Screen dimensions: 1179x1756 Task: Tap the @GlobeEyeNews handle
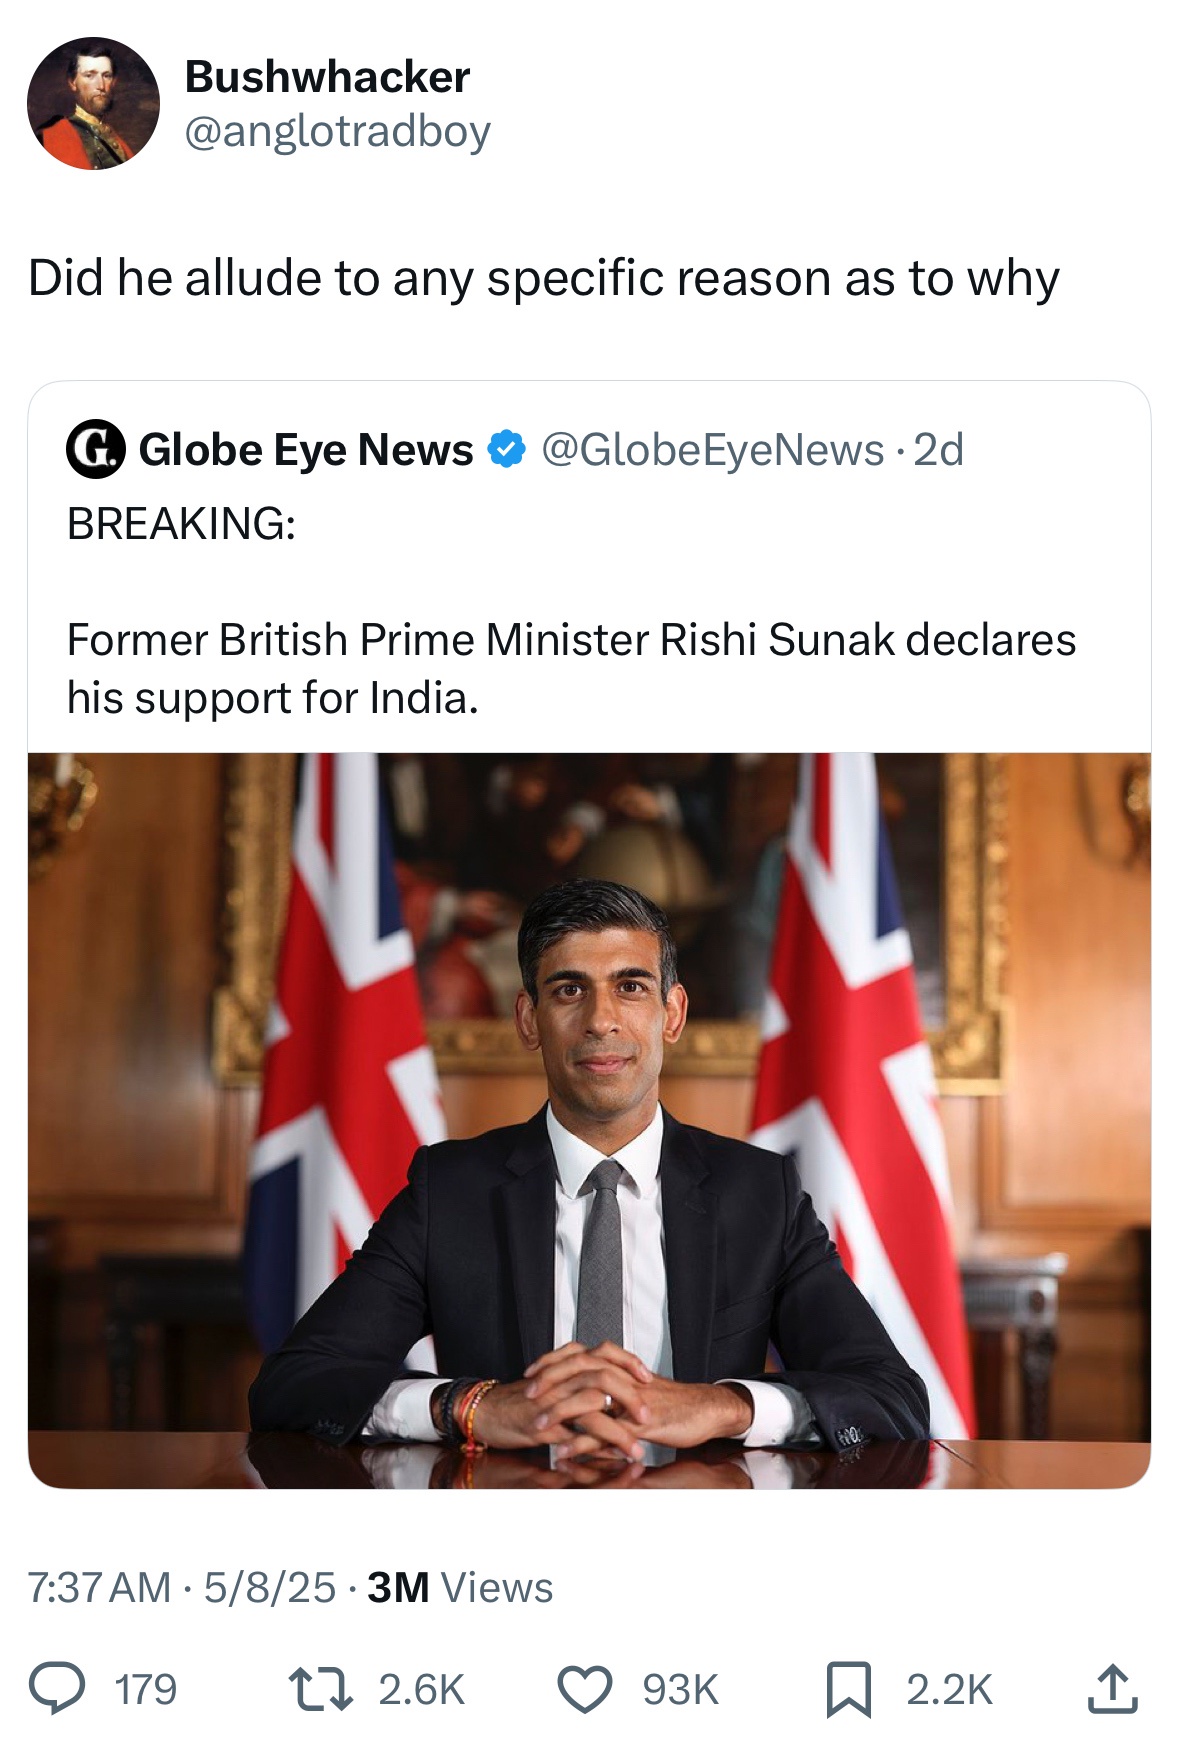point(712,449)
